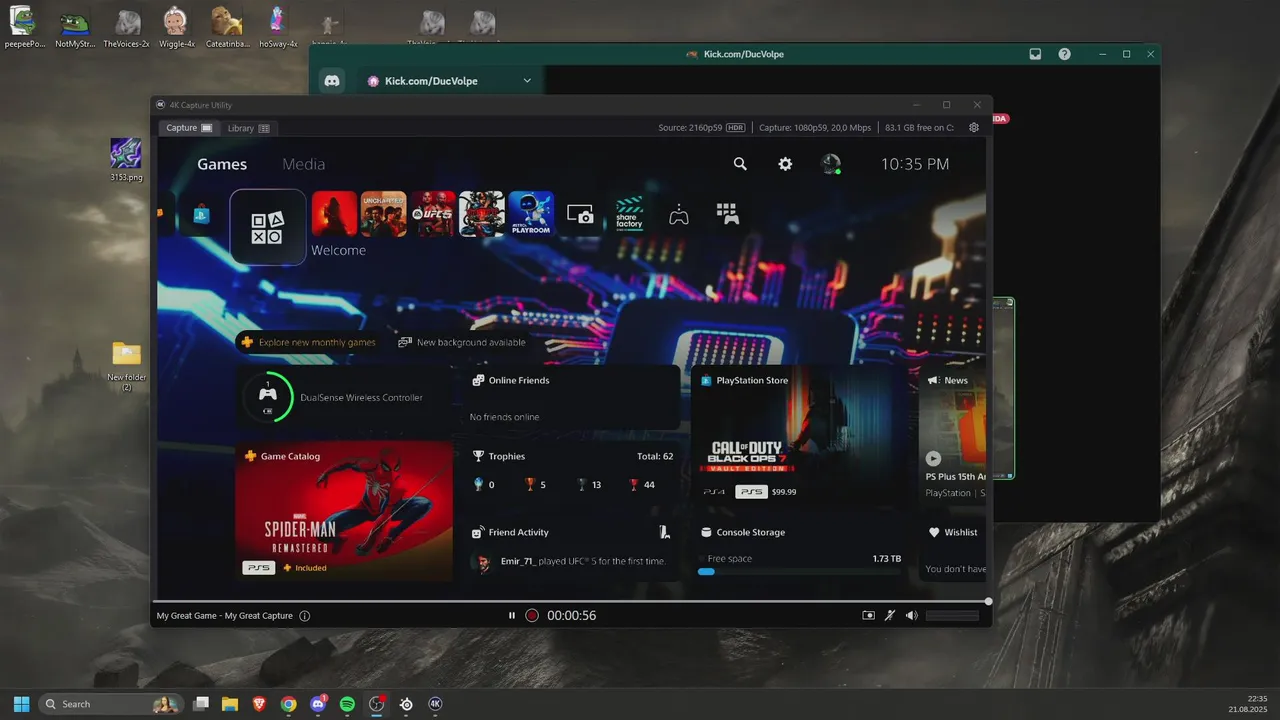Open New folder (2) on desktop
Image resolution: width=1280 pixels, height=720 pixels.
[x=127, y=365]
